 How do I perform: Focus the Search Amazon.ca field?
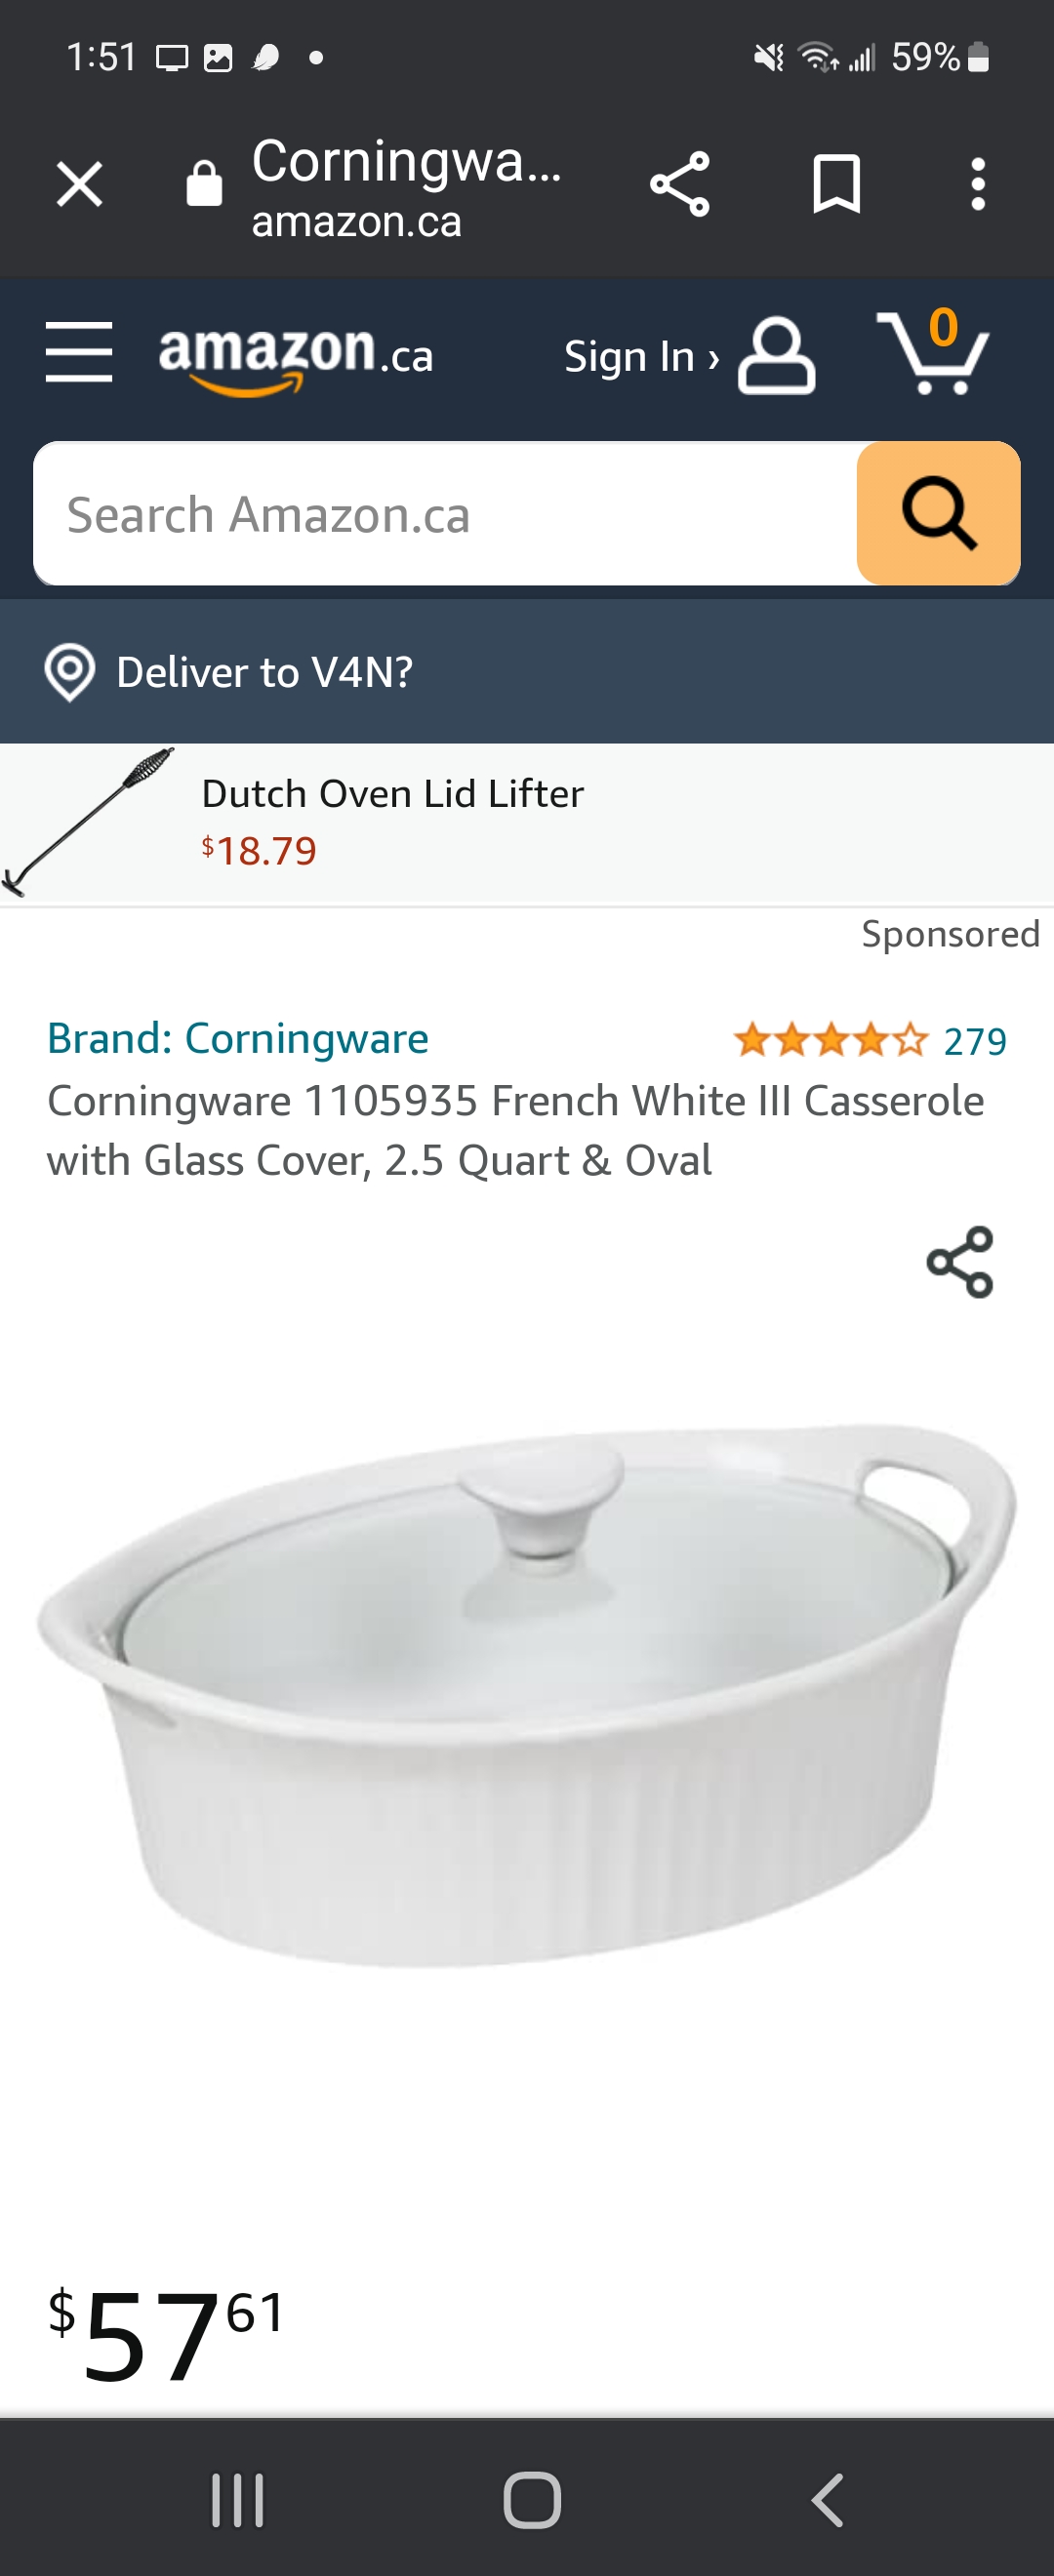click(x=445, y=514)
